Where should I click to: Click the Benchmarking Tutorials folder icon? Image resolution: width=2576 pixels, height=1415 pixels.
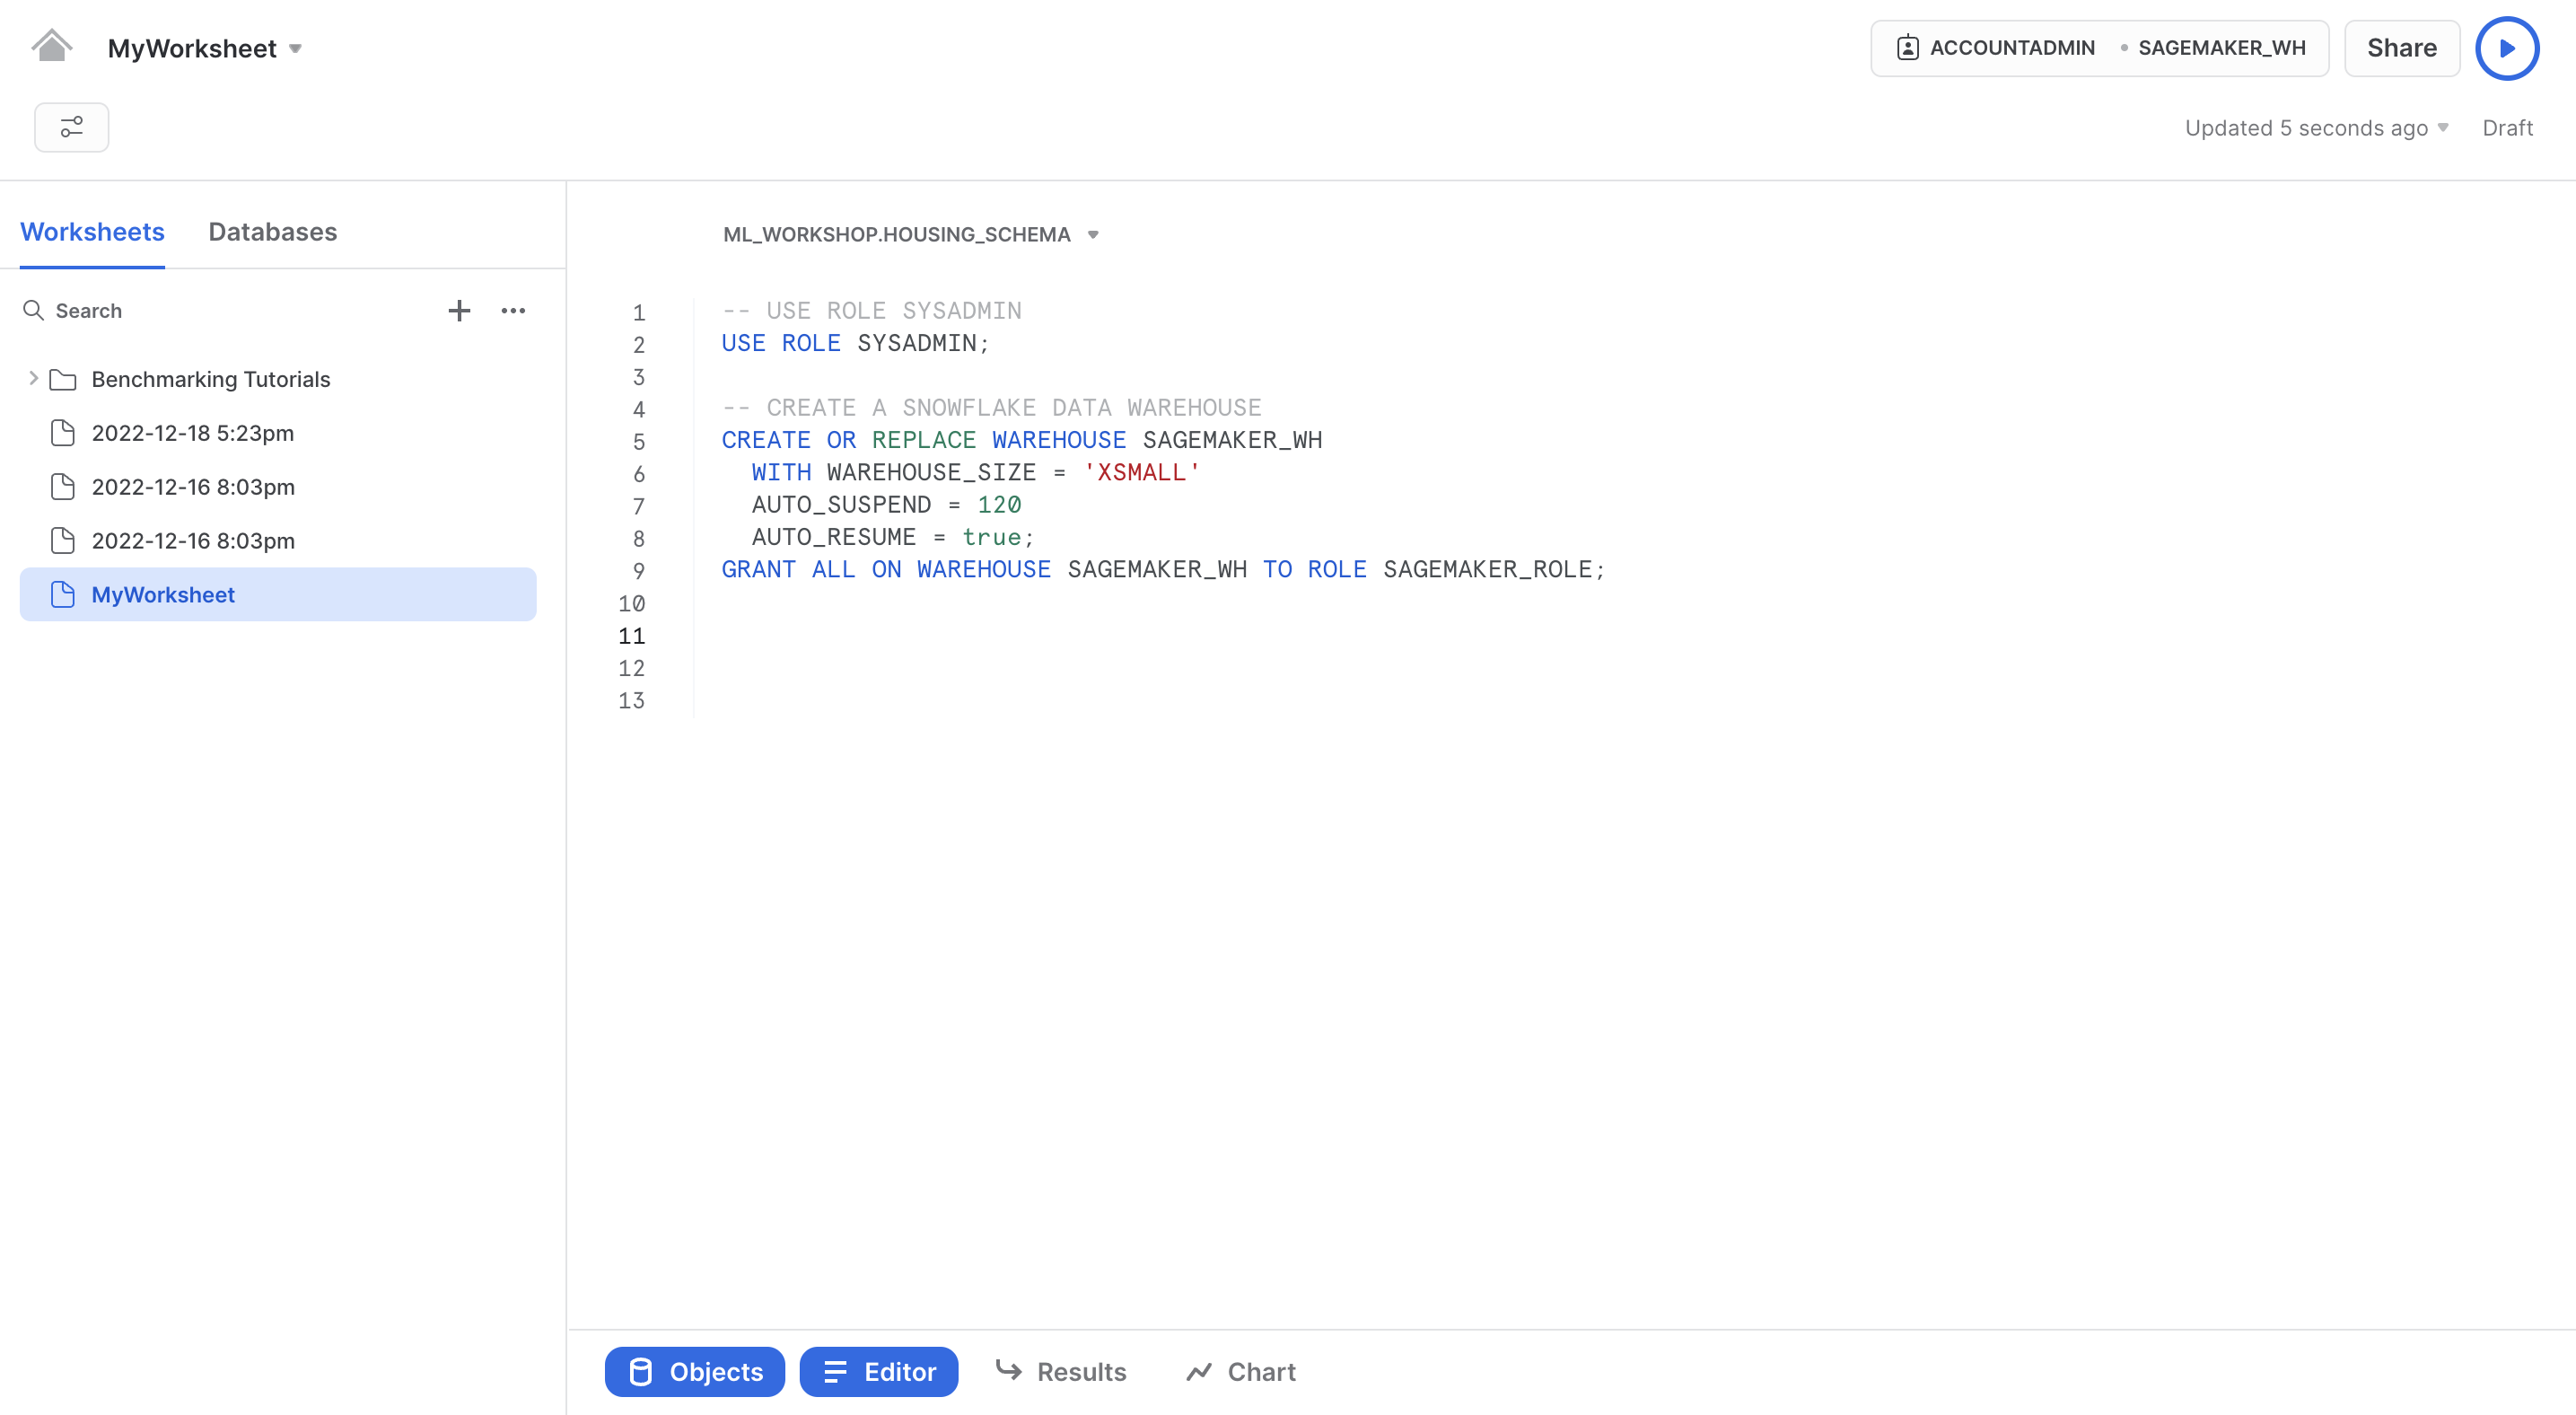(x=63, y=379)
